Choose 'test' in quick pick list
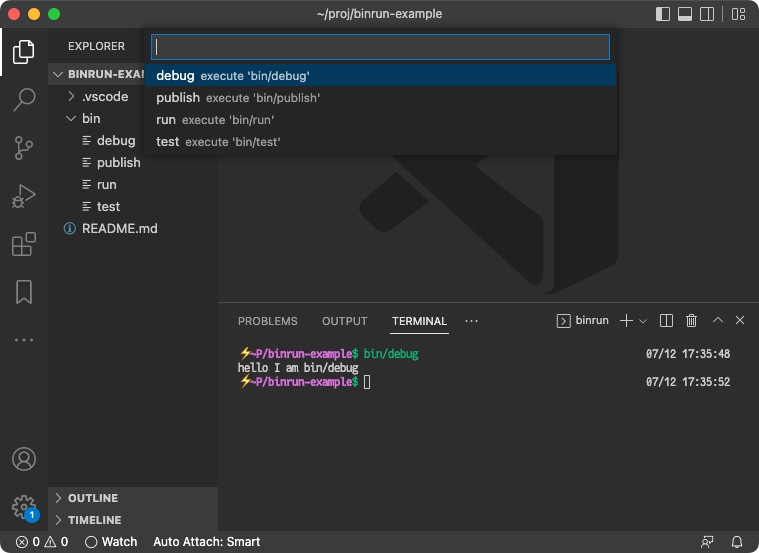This screenshot has height=553, width=759. 380,142
